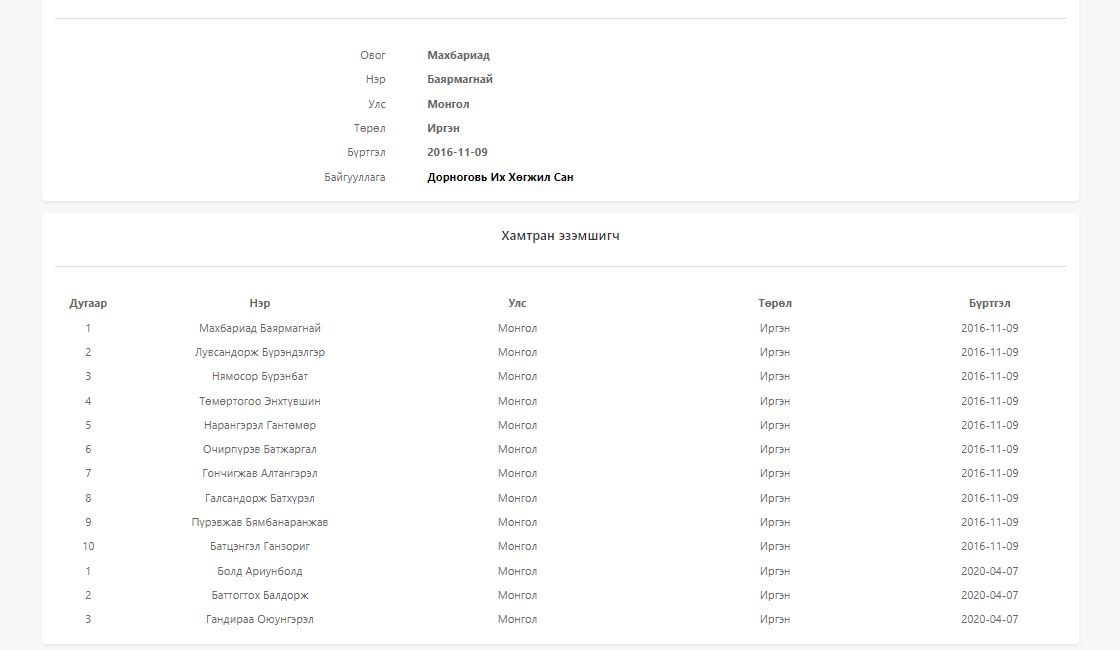The width and height of the screenshot is (1120, 650).
Task: Select Махбариад Баярмагнай in the co-owner table
Action: pyautogui.click(x=260, y=328)
